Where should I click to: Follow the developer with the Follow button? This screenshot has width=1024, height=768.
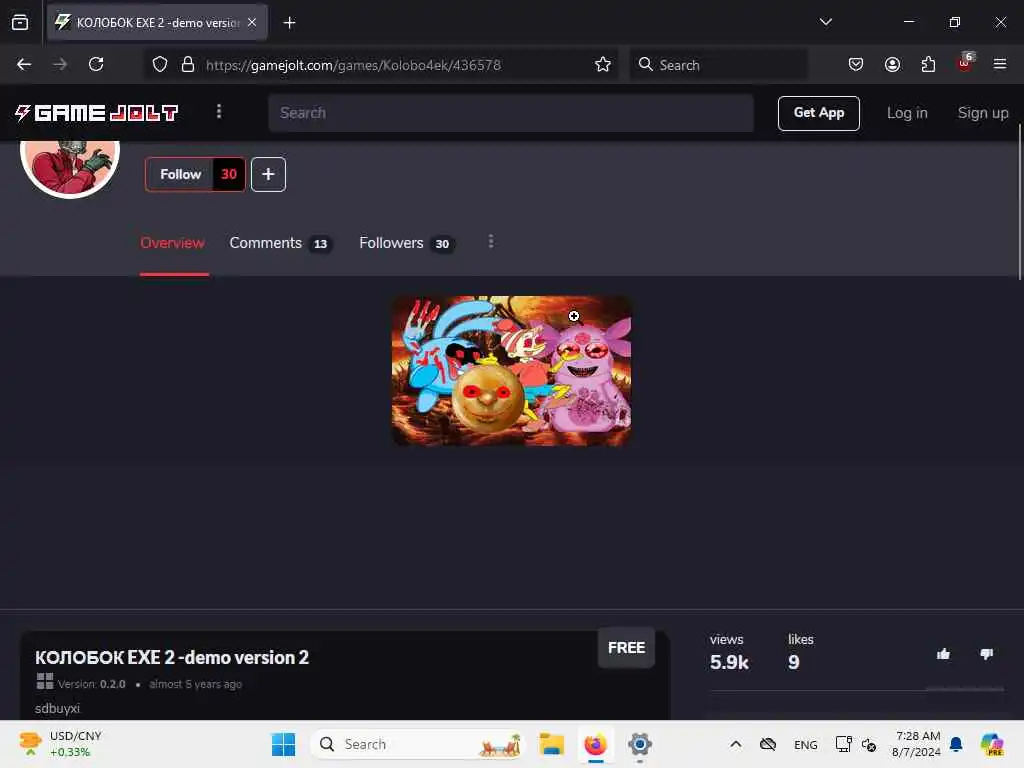tap(180, 174)
